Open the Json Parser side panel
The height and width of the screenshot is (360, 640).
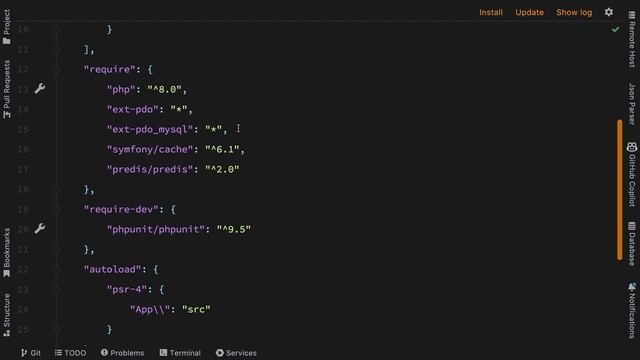coord(632,104)
